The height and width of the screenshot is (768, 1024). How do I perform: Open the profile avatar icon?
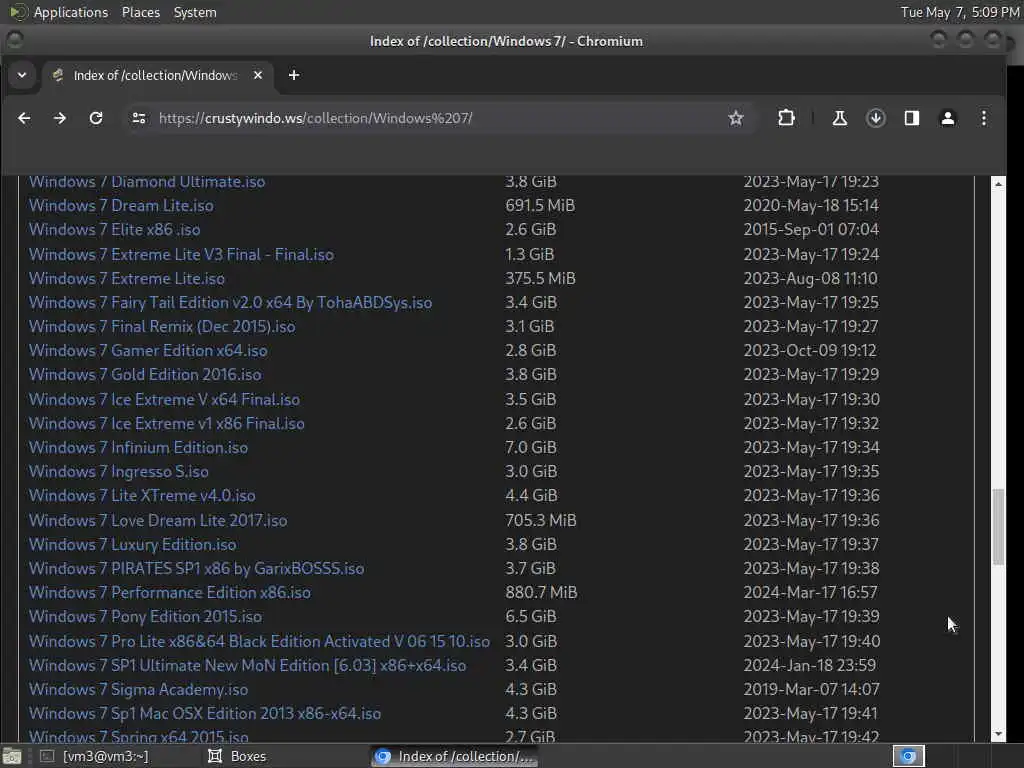point(948,118)
